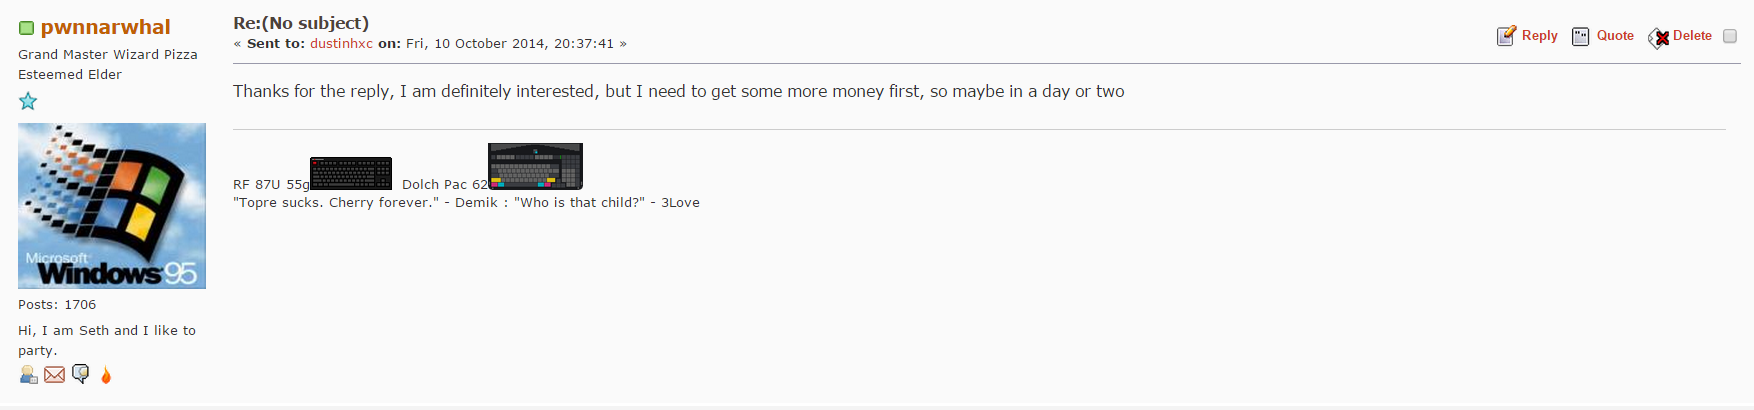
Task: Click the orange flame icon under the profile
Action: [106, 375]
